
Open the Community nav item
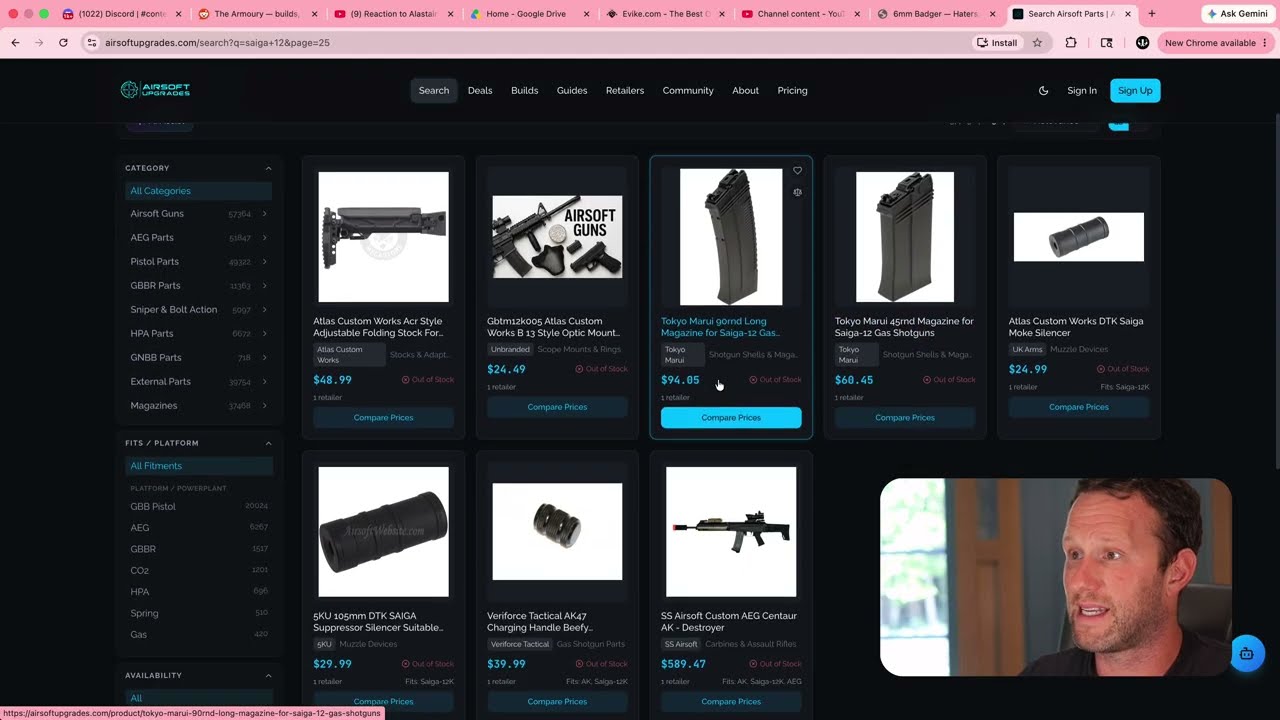[688, 90]
